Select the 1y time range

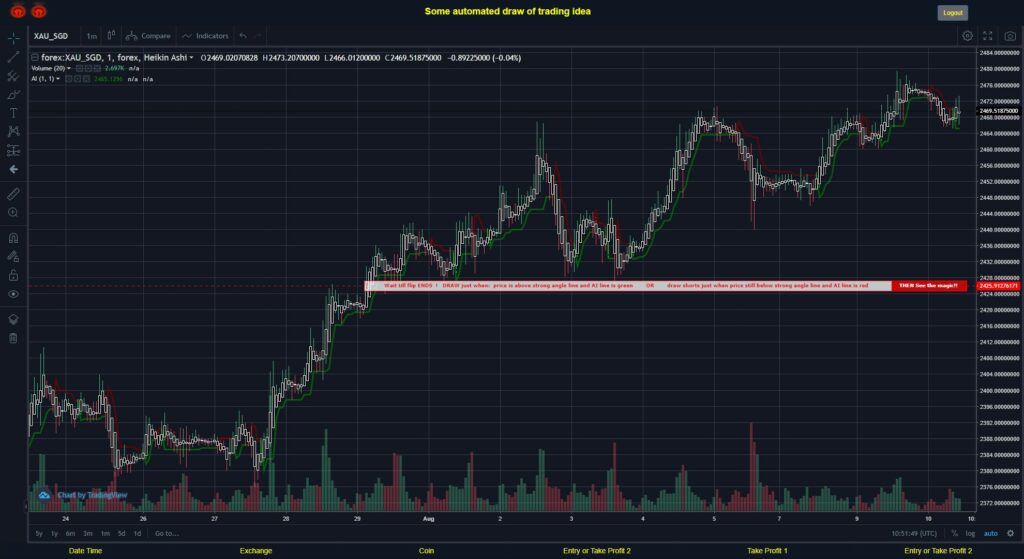54,534
